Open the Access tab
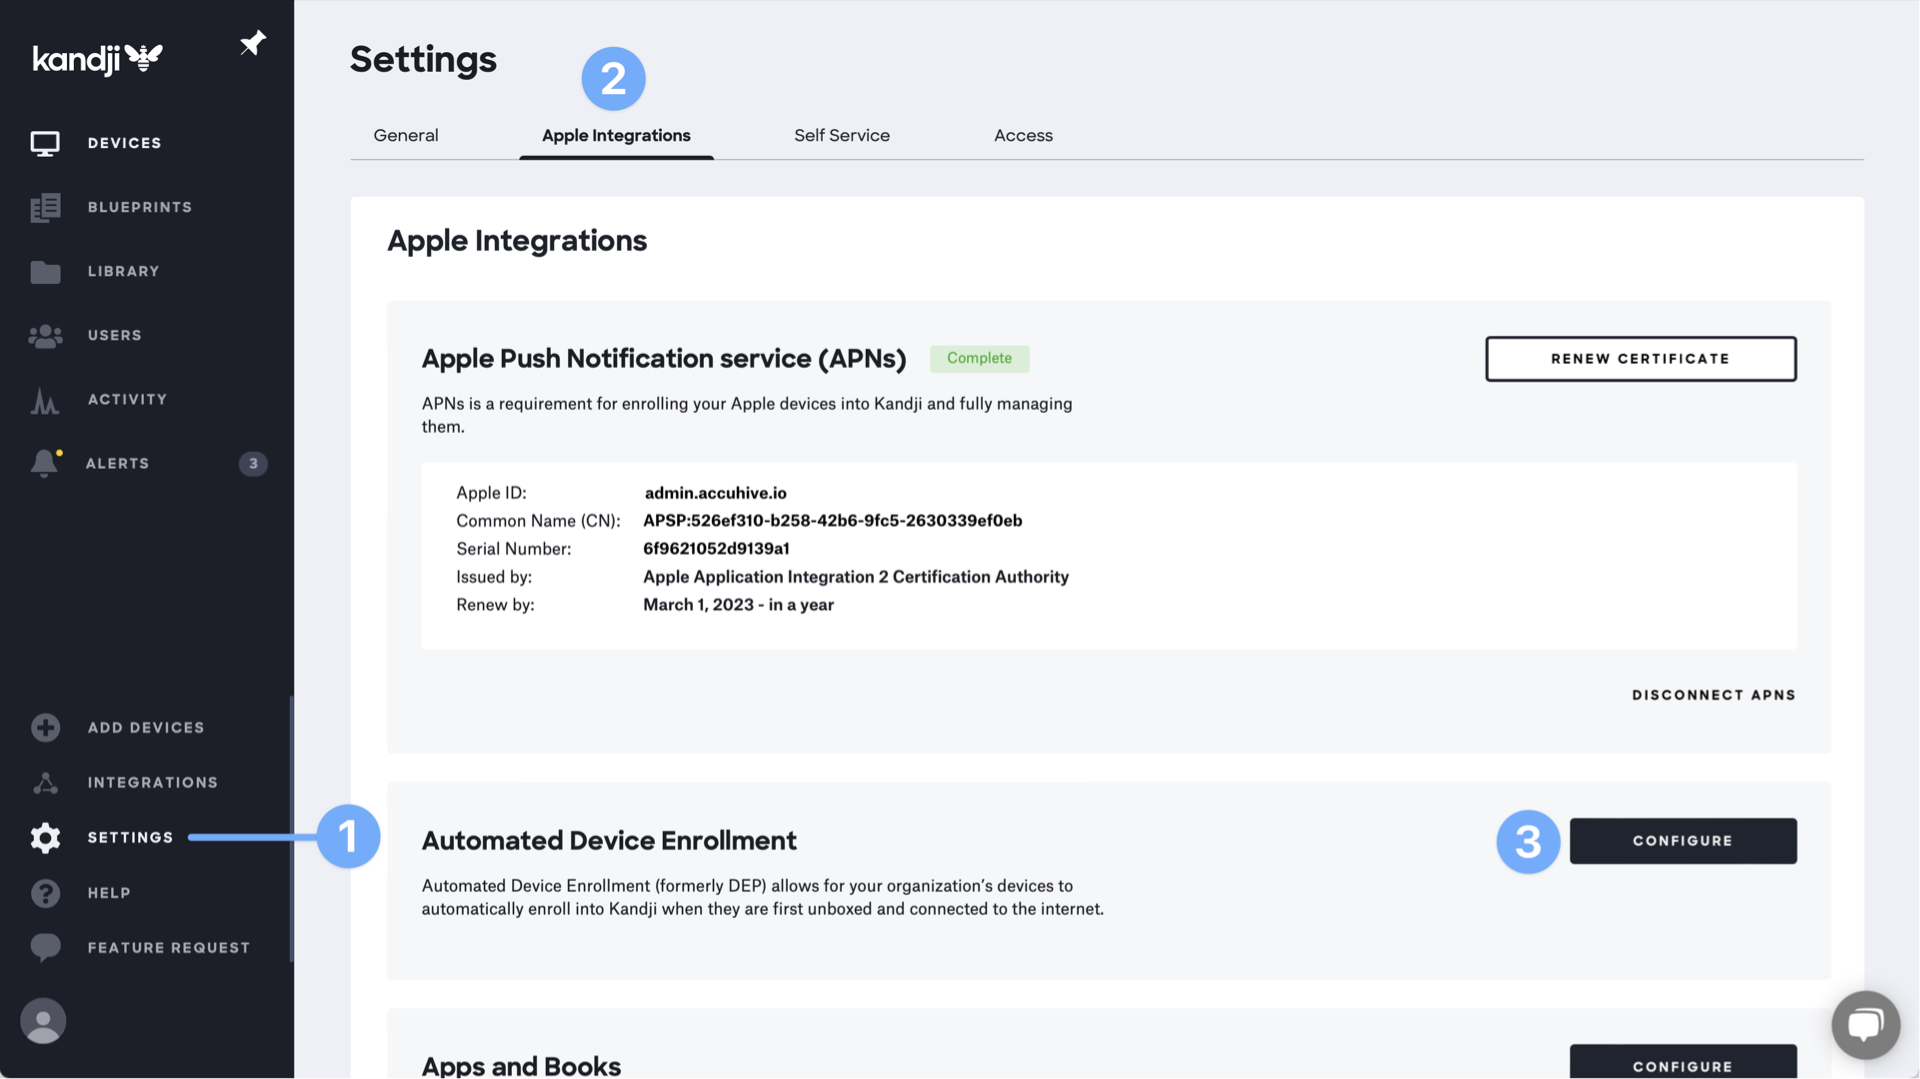 pyautogui.click(x=1023, y=135)
